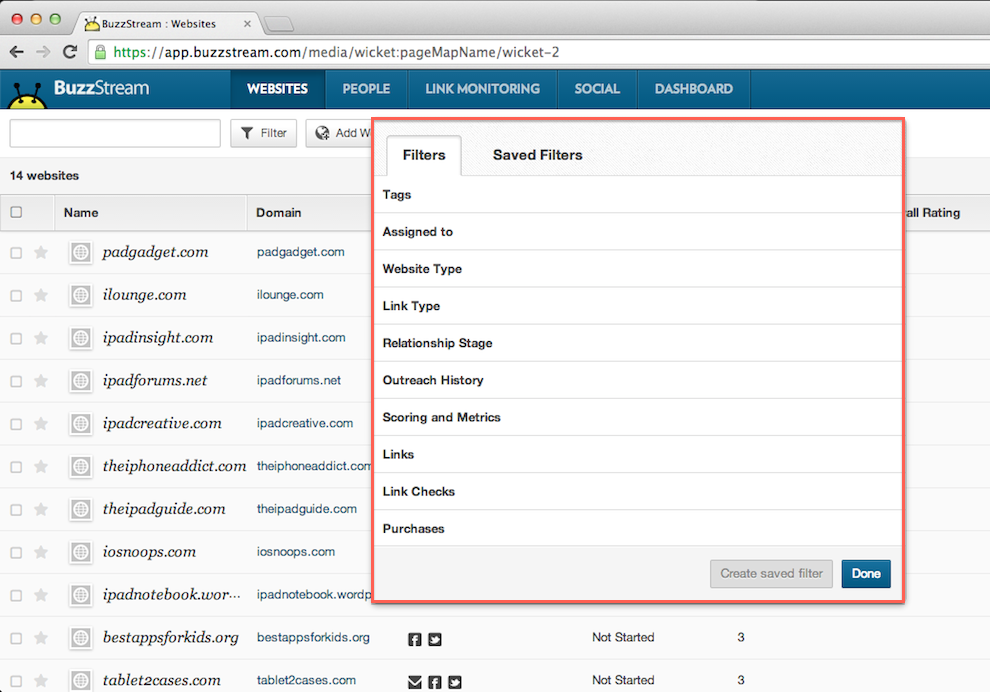Screen dimensions: 990x692
Task: Click the website search input field
Action: 114,132
